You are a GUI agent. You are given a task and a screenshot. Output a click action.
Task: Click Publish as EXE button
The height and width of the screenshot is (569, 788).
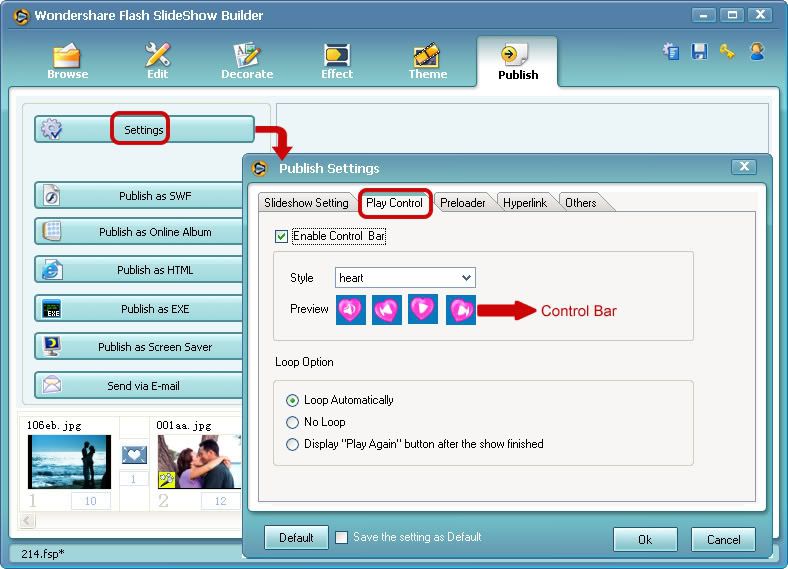[139, 309]
